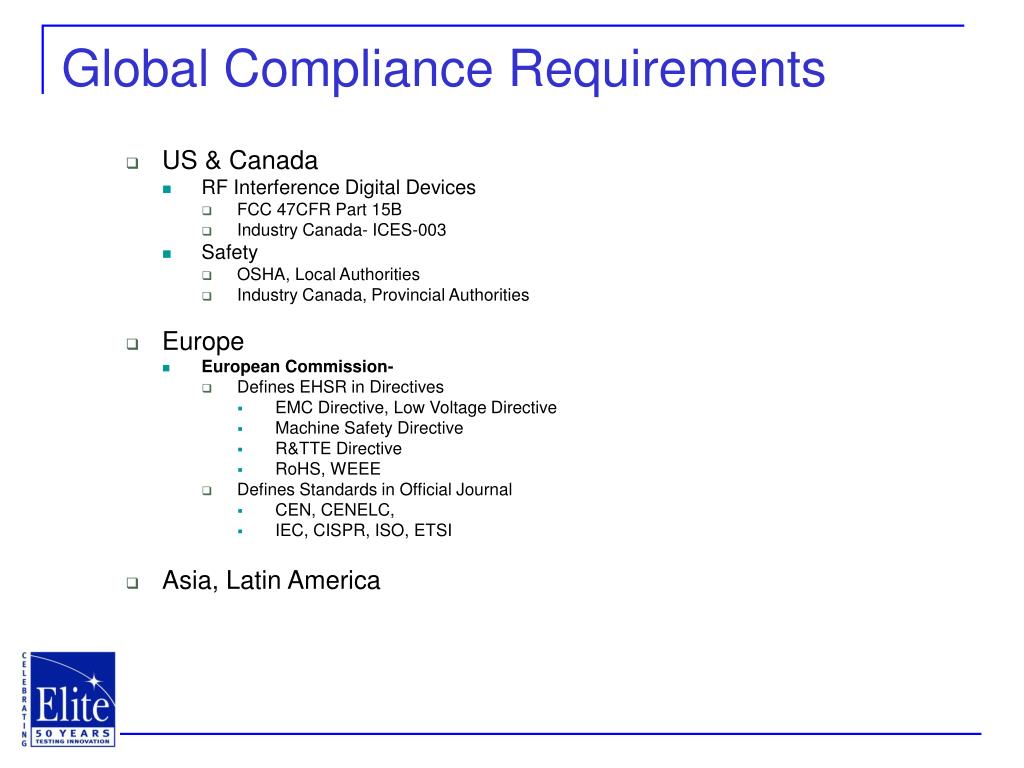The width and height of the screenshot is (1024, 768).
Task: Select the RF Interference Digital Devices line
Action: coord(338,187)
